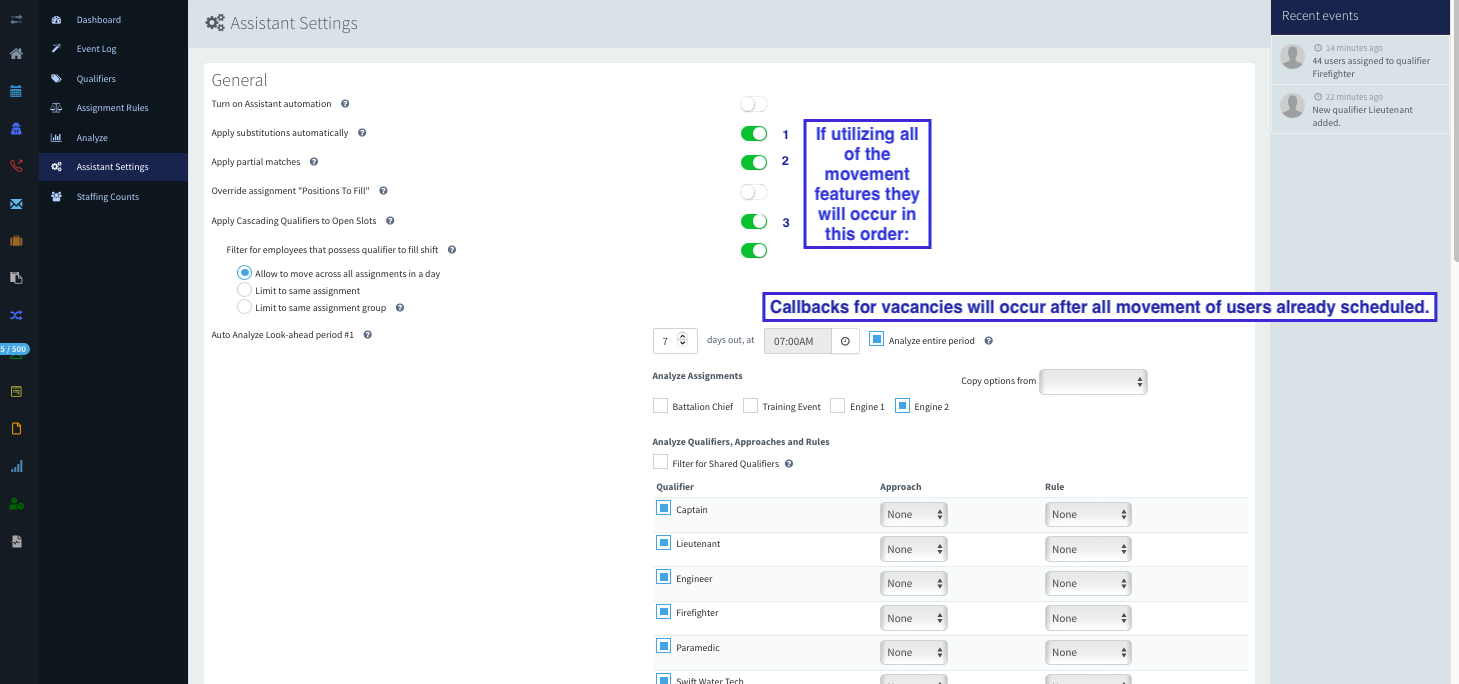Open the Copy options from dropdown
This screenshot has height=684, width=1459.
click(x=1094, y=382)
